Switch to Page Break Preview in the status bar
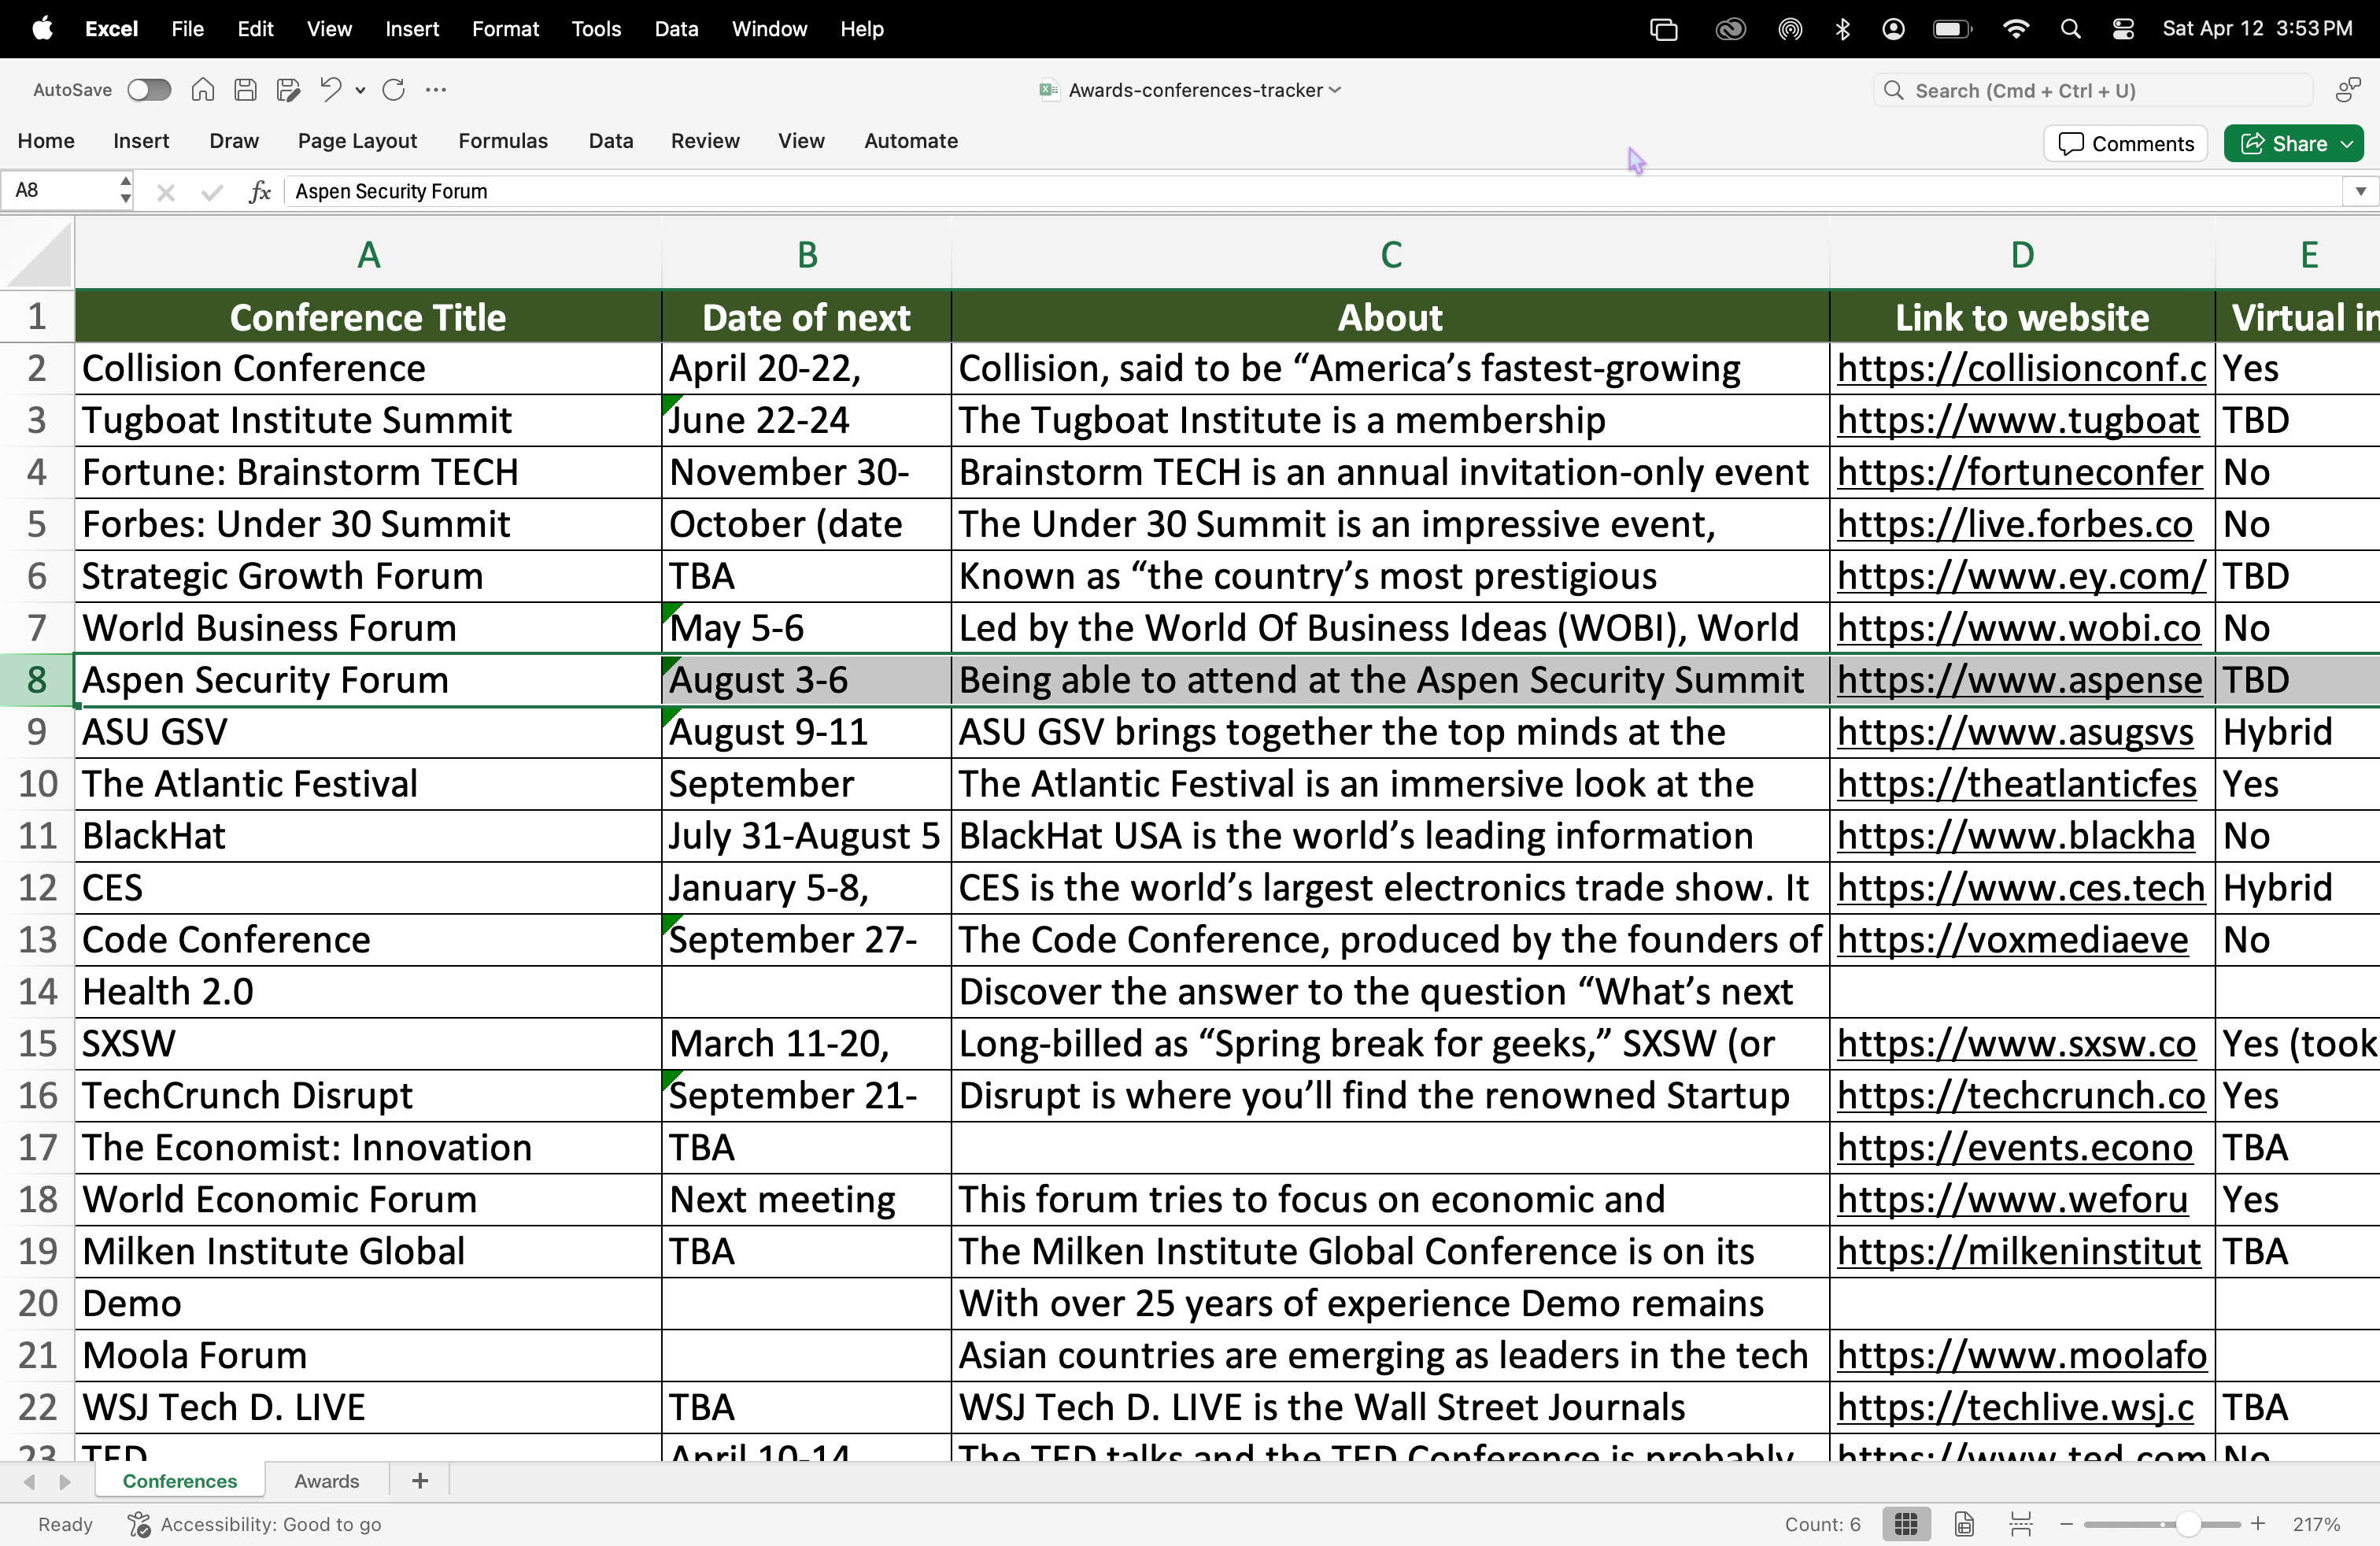Screen dimensions: 2380x1546 pyautogui.click(x=2020, y=1524)
